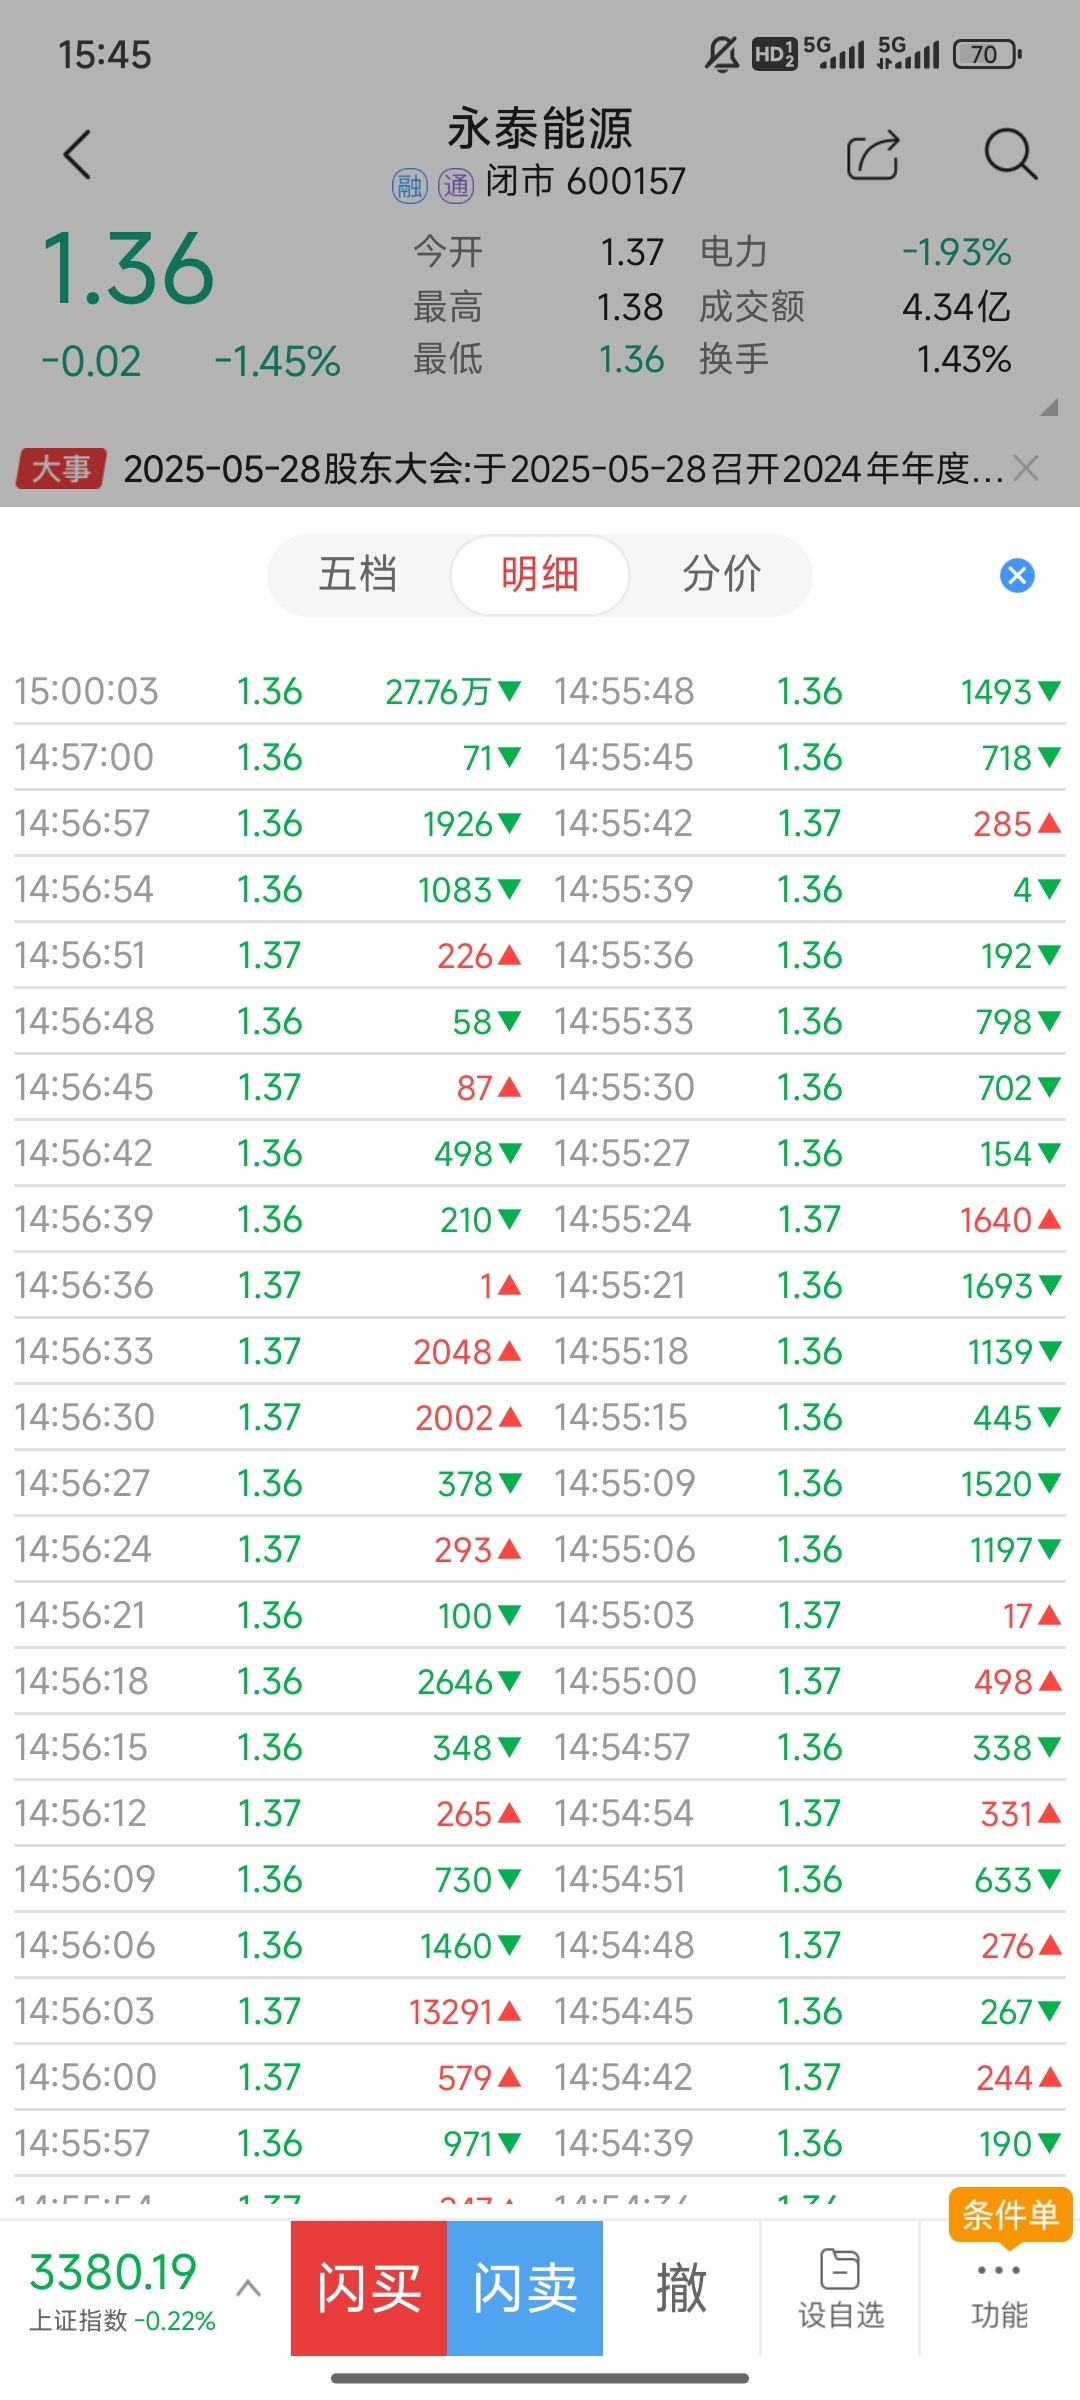
Task: Select the 14:55:24 trade of 1640
Action: point(808,1219)
